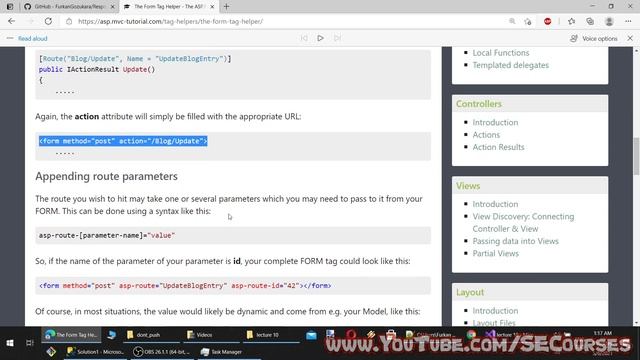The height and width of the screenshot is (360, 640).
Task: Open the Partial Views link
Action: (496, 253)
